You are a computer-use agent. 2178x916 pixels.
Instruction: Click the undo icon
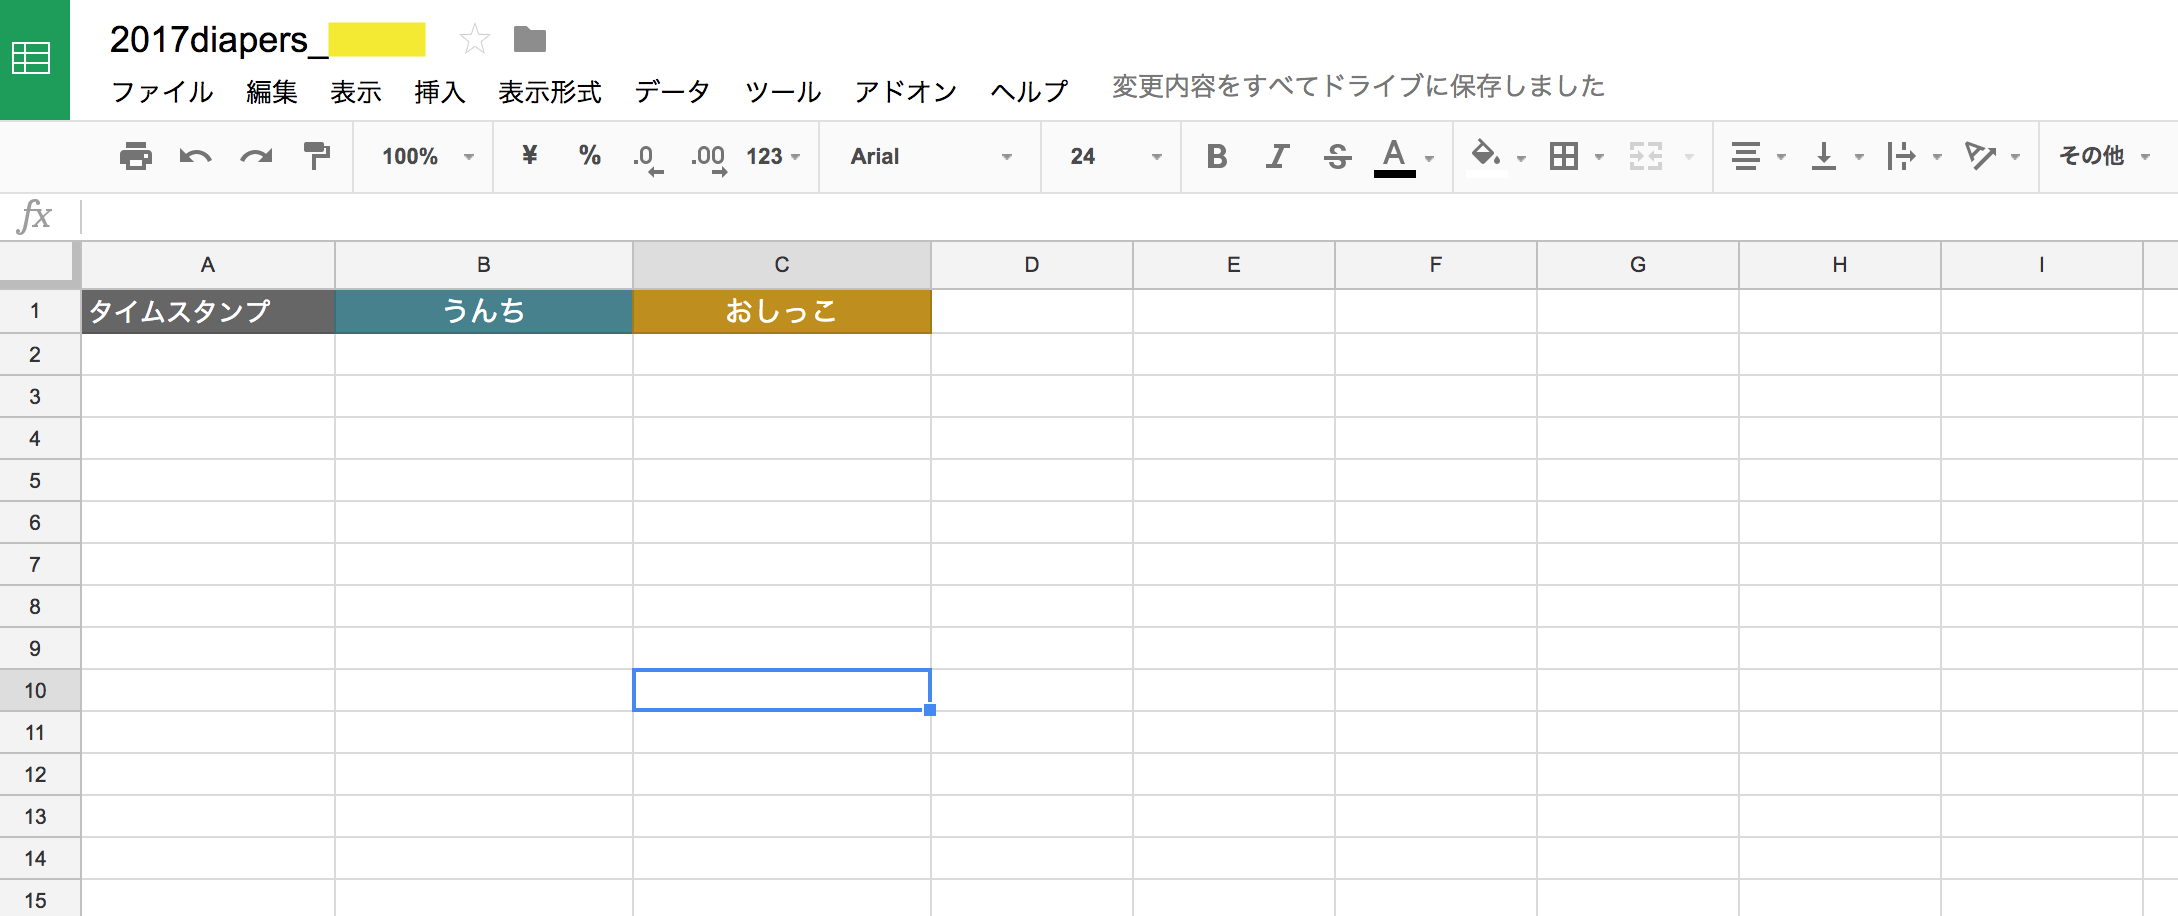197,156
